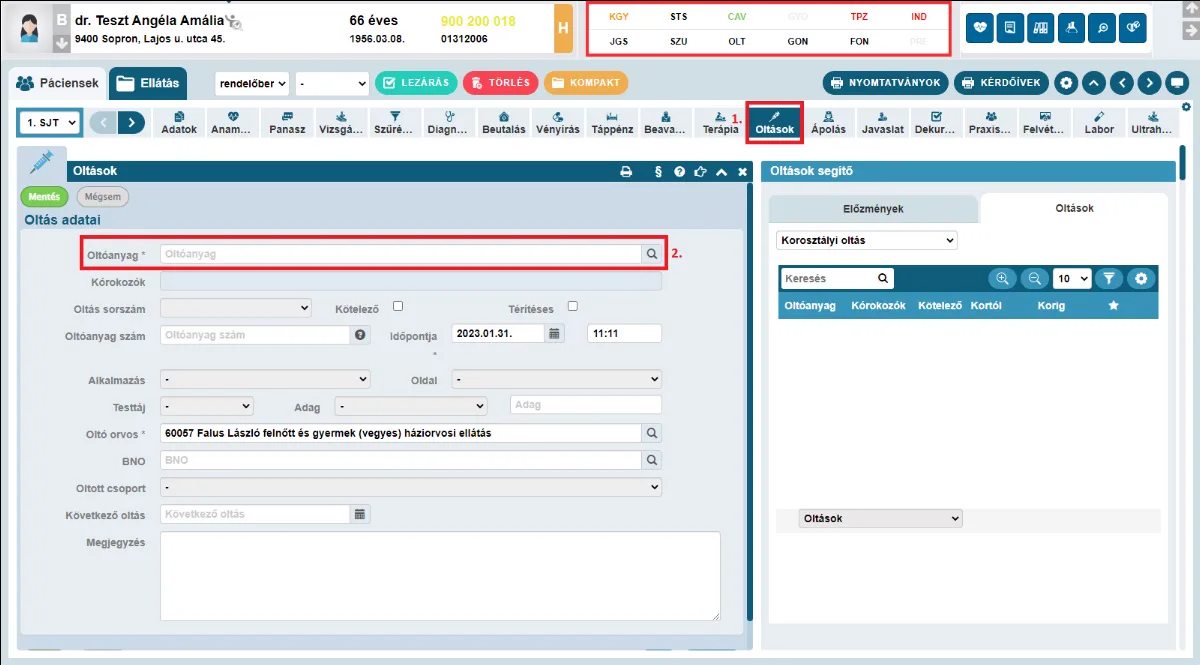Open the lab flask icon button
The width and height of the screenshot is (1200, 665).
pyautogui.click(x=1071, y=29)
